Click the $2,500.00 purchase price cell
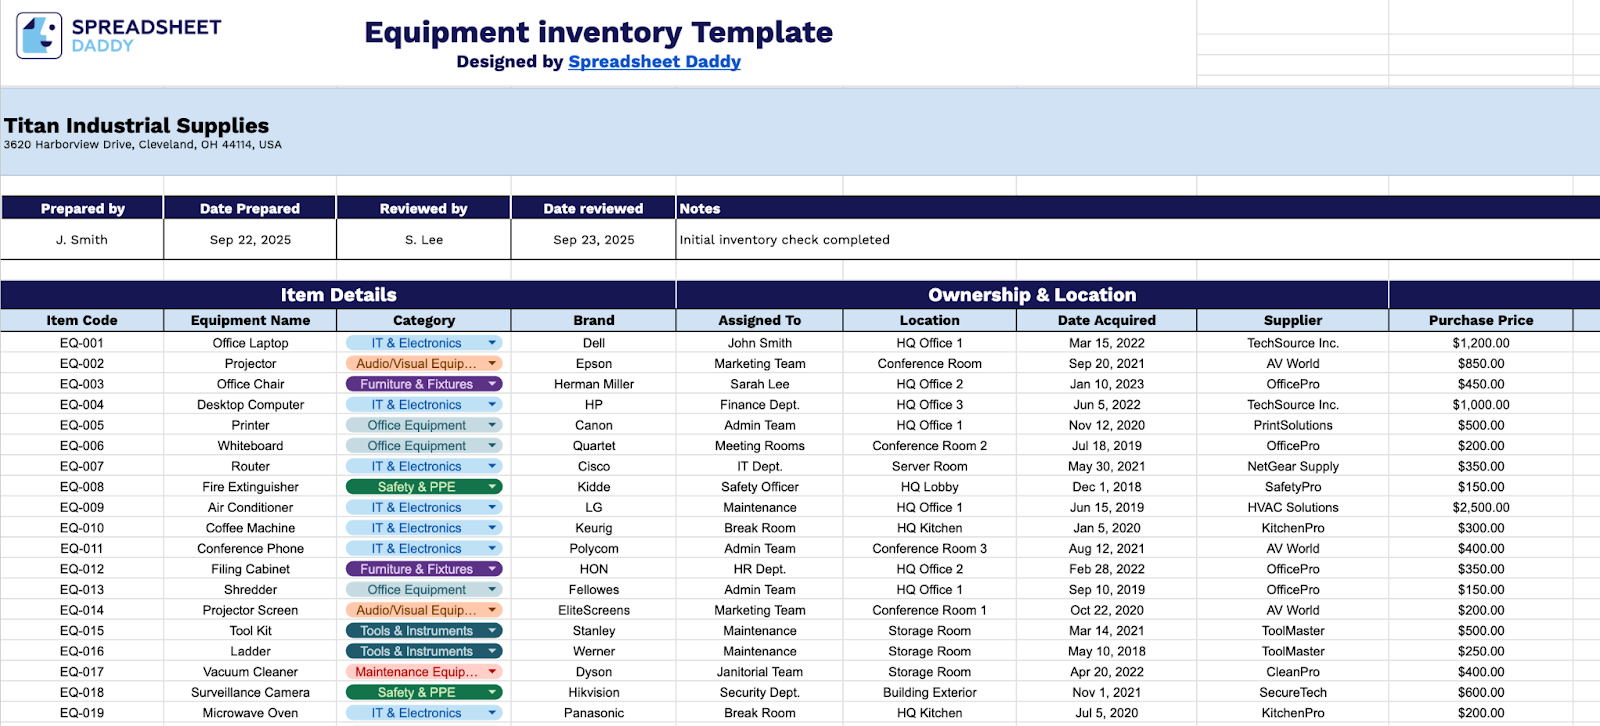The image size is (1600, 726). coord(1481,507)
